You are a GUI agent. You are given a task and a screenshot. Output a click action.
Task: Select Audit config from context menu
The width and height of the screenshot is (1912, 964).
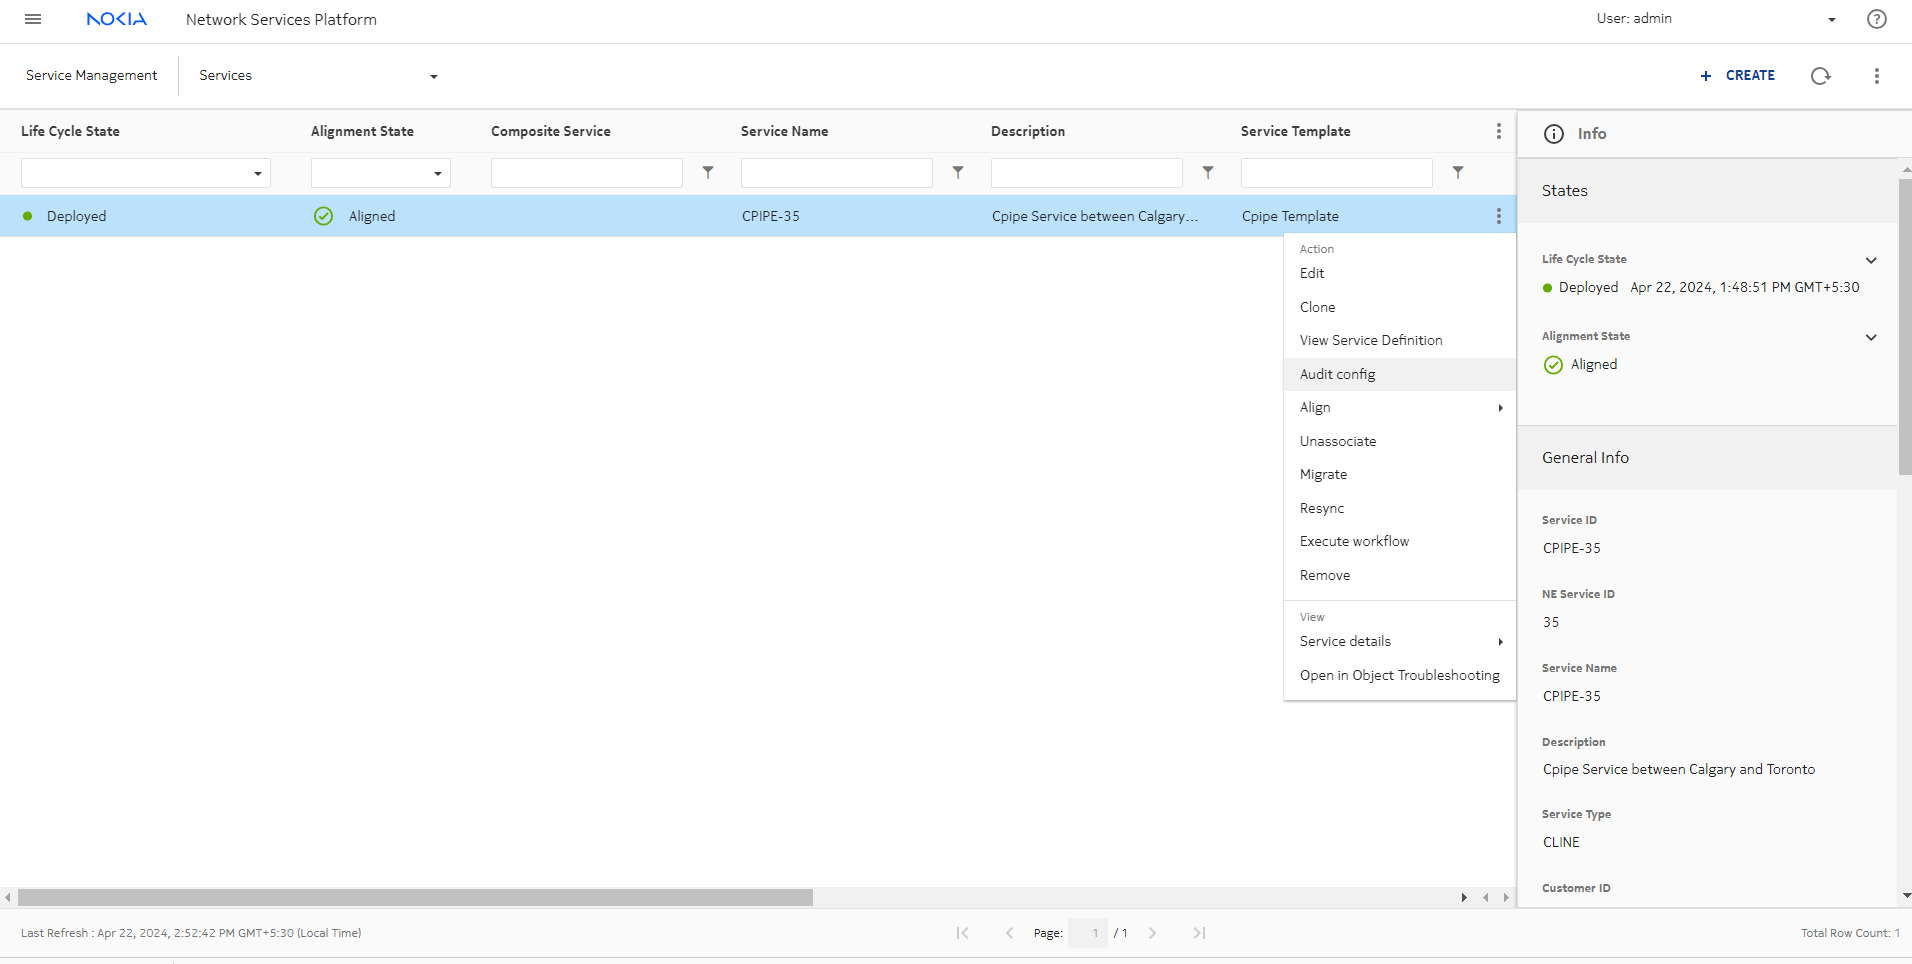click(x=1338, y=374)
